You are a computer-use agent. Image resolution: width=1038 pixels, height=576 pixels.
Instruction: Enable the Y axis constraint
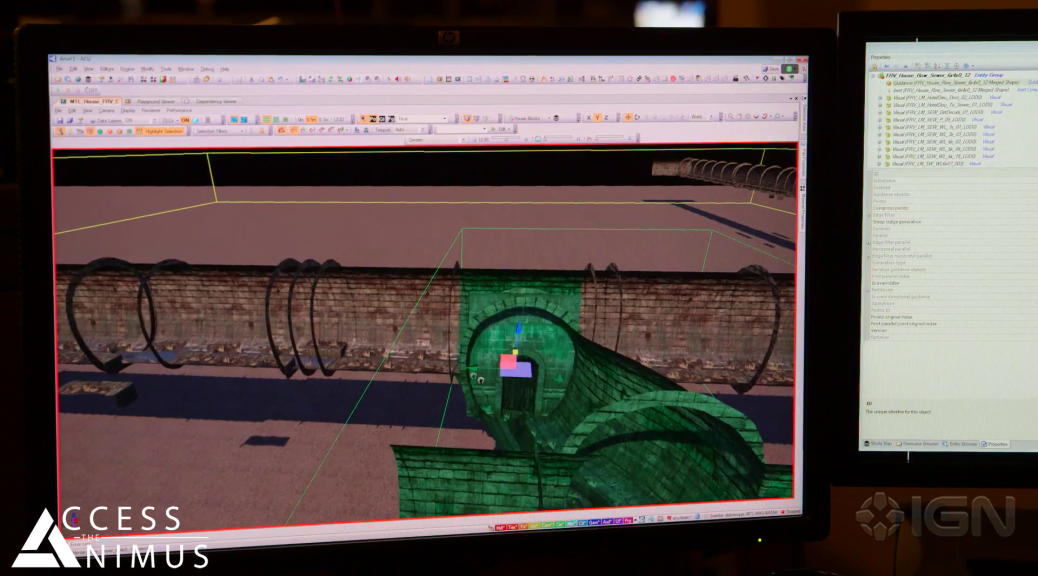[598, 118]
